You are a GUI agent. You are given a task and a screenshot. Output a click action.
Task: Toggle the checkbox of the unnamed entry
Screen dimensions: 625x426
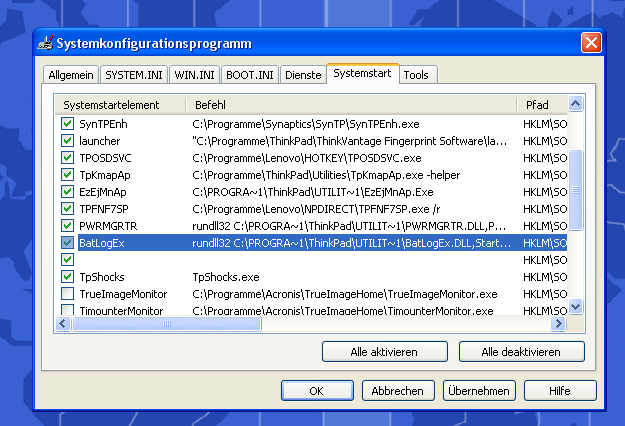point(67,260)
